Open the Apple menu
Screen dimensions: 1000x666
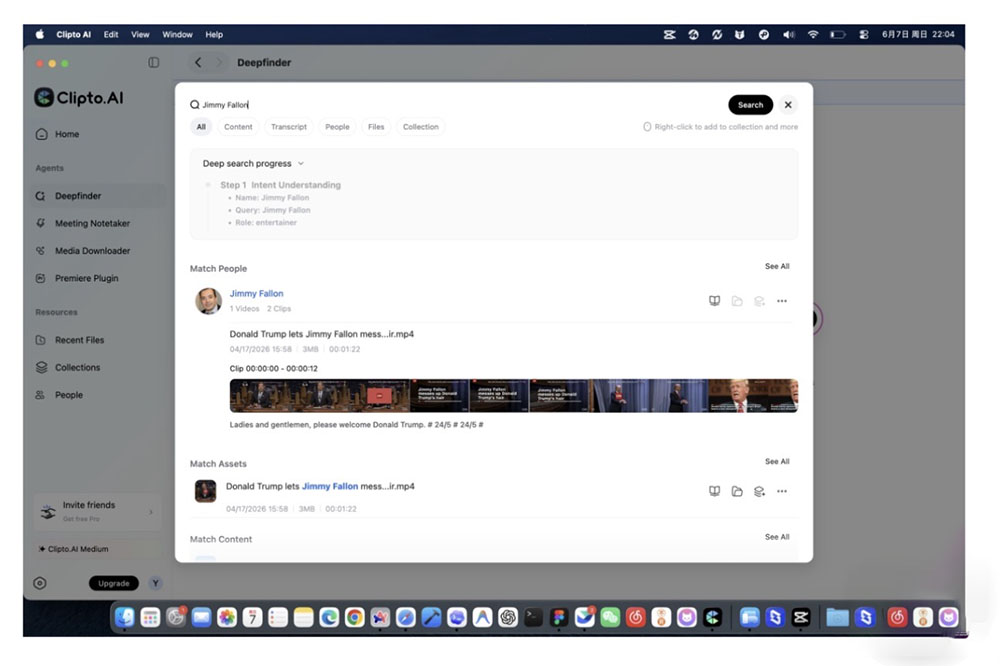[x=40, y=34]
